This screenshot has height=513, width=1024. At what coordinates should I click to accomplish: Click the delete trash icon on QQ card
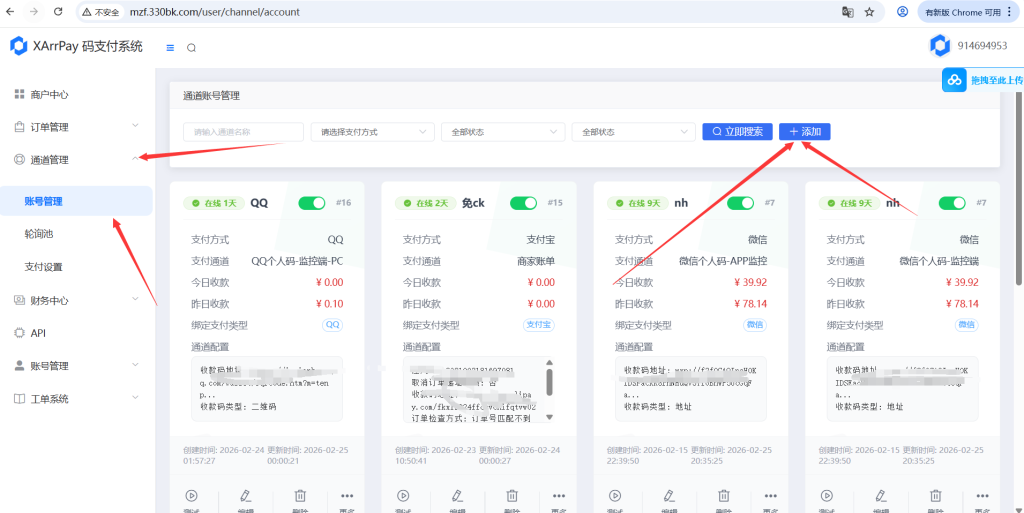pyautogui.click(x=300, y=495)
